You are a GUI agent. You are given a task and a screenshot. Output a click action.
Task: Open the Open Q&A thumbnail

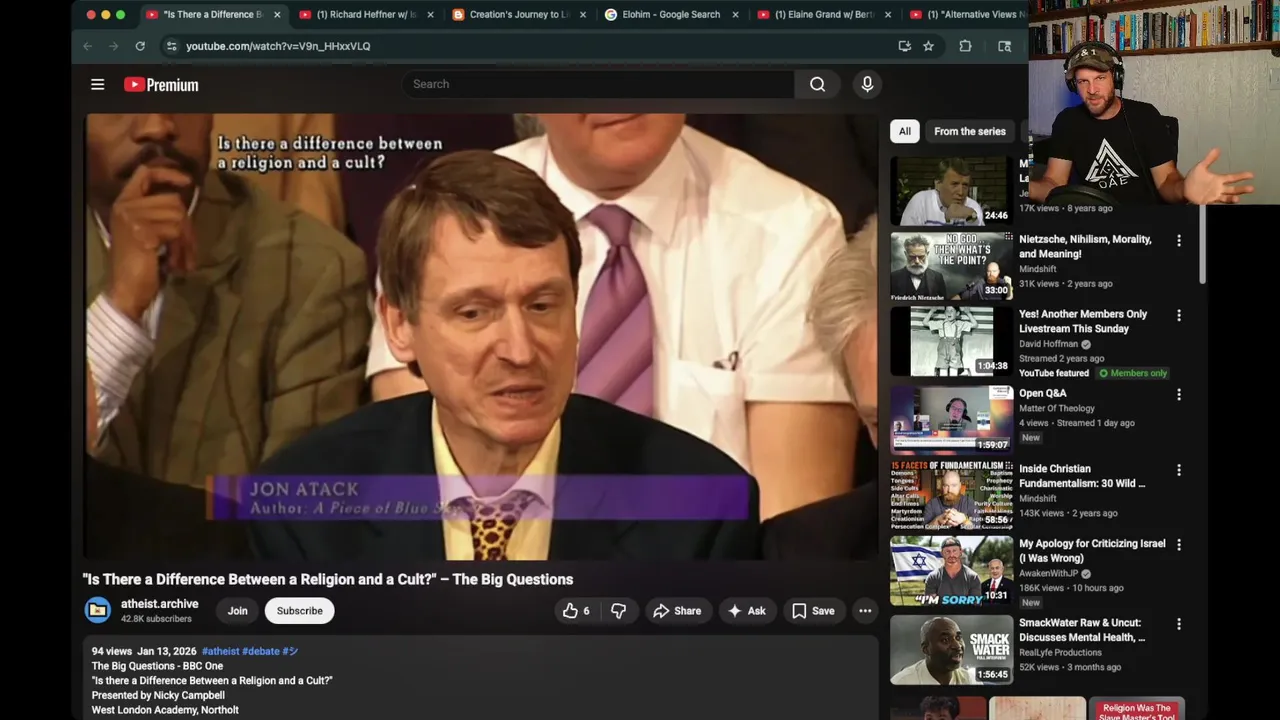point(951,419)
